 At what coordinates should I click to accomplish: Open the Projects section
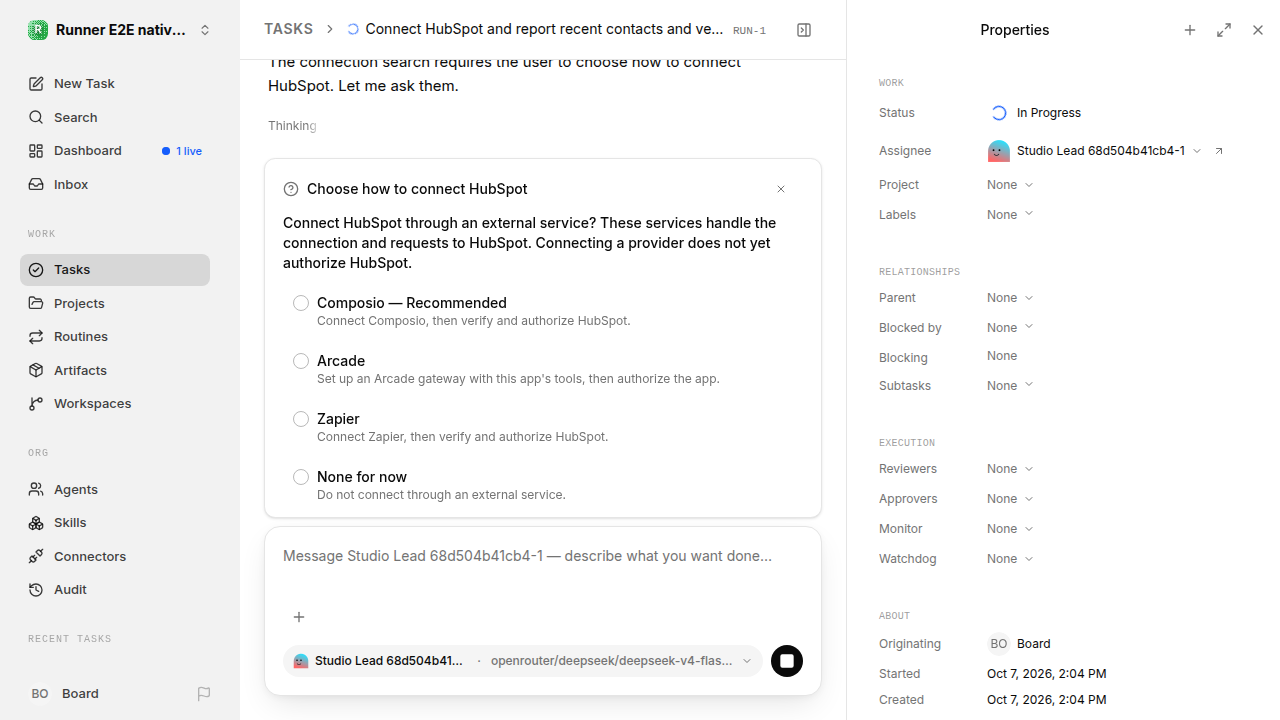coord(115,303)
